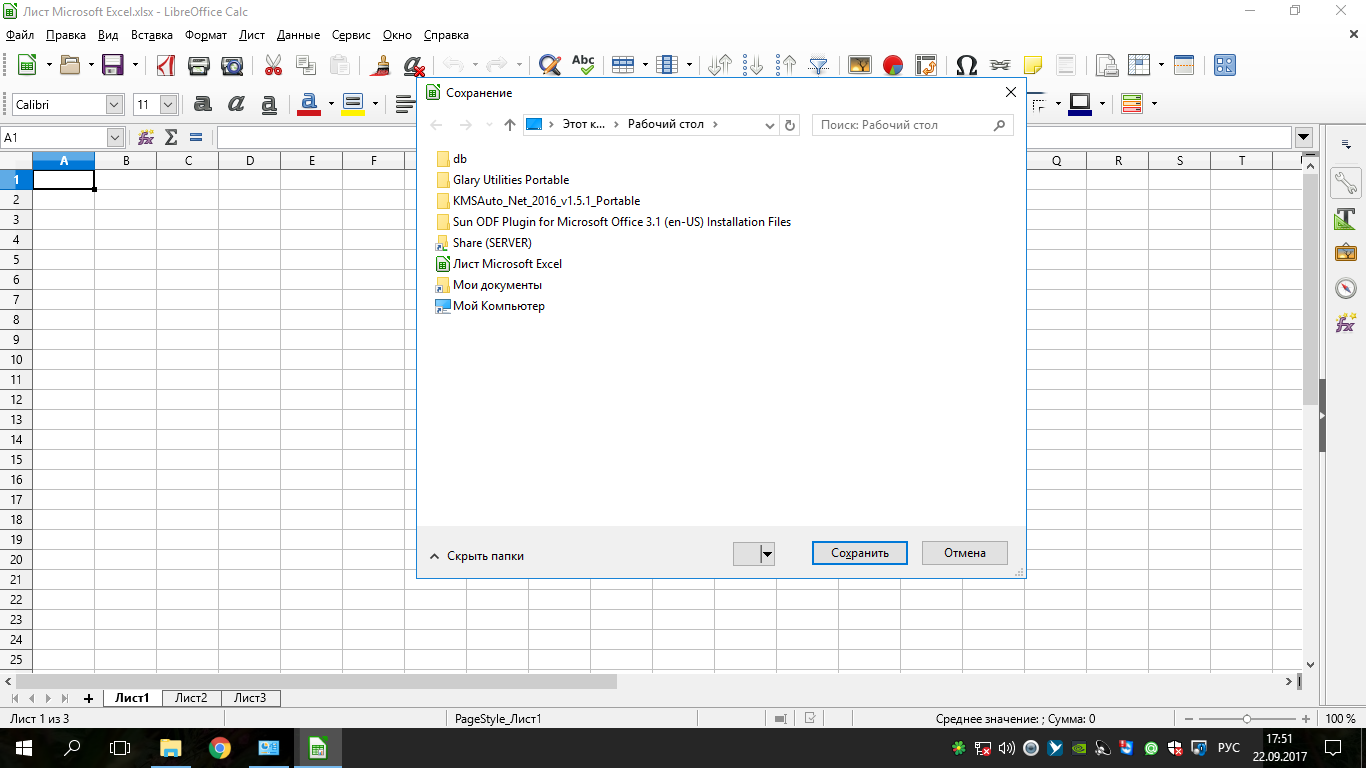
Task: Toggle the Italic formatting button
Action: [236, 104]
